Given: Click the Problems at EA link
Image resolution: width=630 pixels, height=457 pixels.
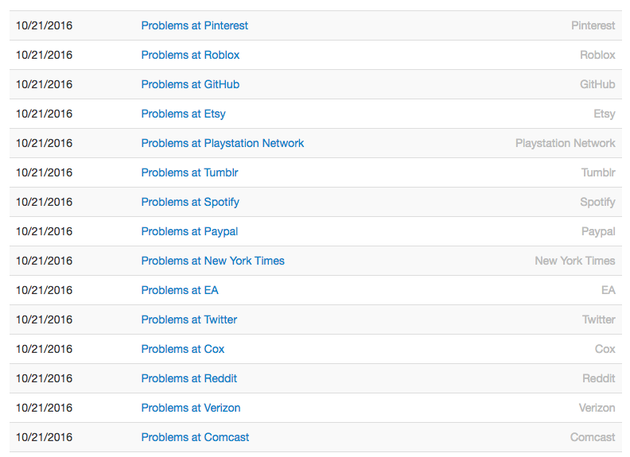Looking at the screenshot, I should (179, 290).
